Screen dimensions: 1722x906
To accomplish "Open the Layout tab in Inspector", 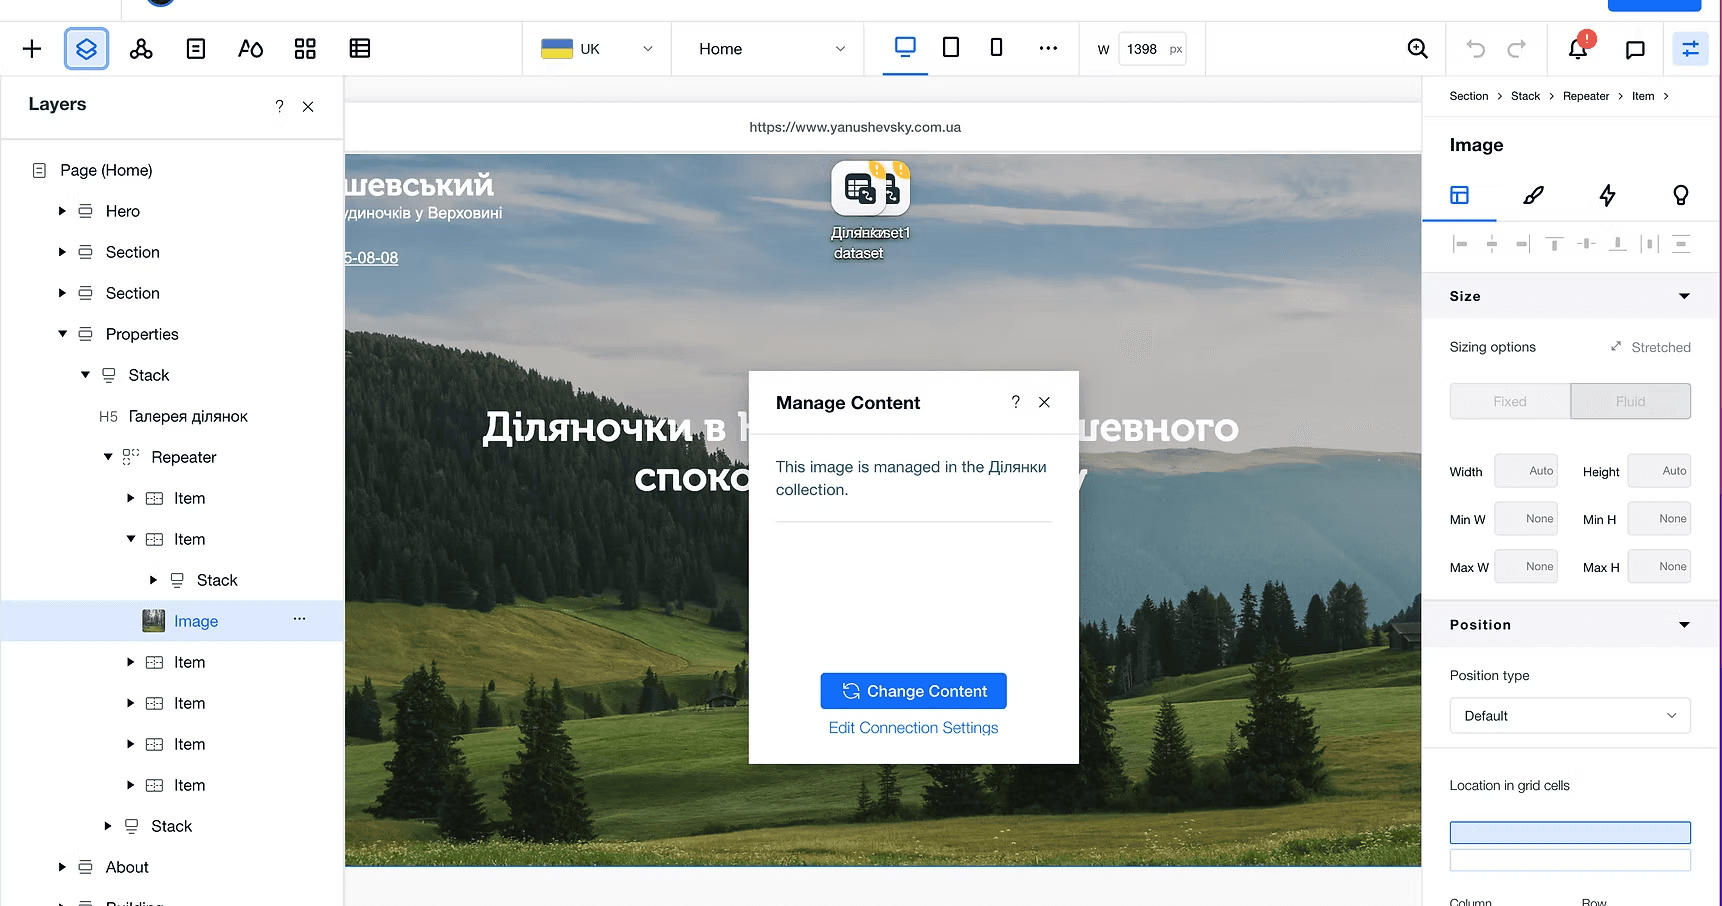I will point(1460,195).
